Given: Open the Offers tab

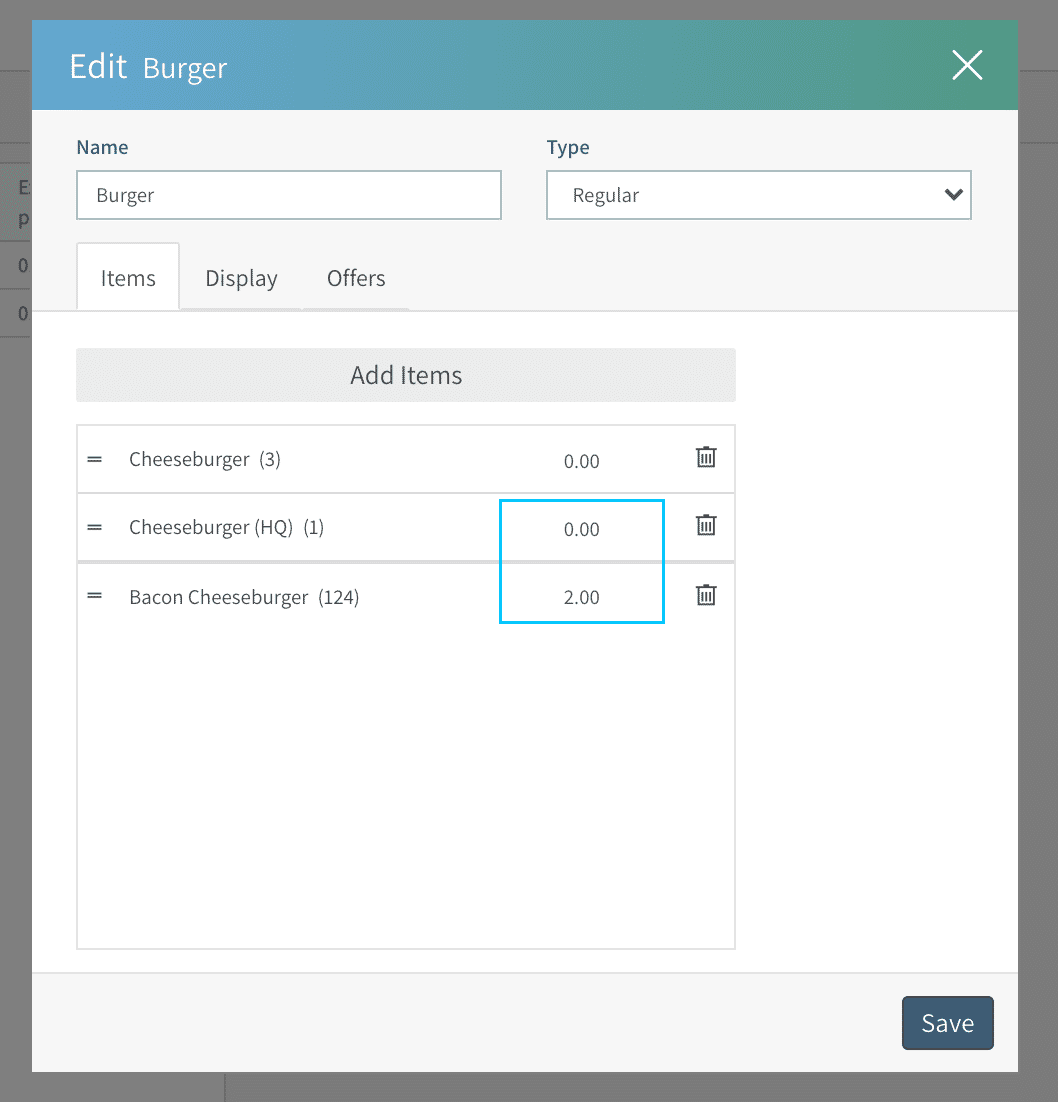Looking at the screenshot, I should coord(356,278).
